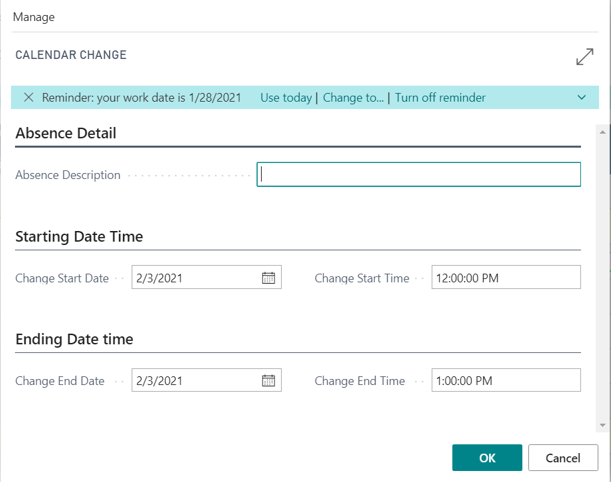Screen dimensions: 611x482
Task: Click 'Turn off reminder' link
Action: coord(440,98)
